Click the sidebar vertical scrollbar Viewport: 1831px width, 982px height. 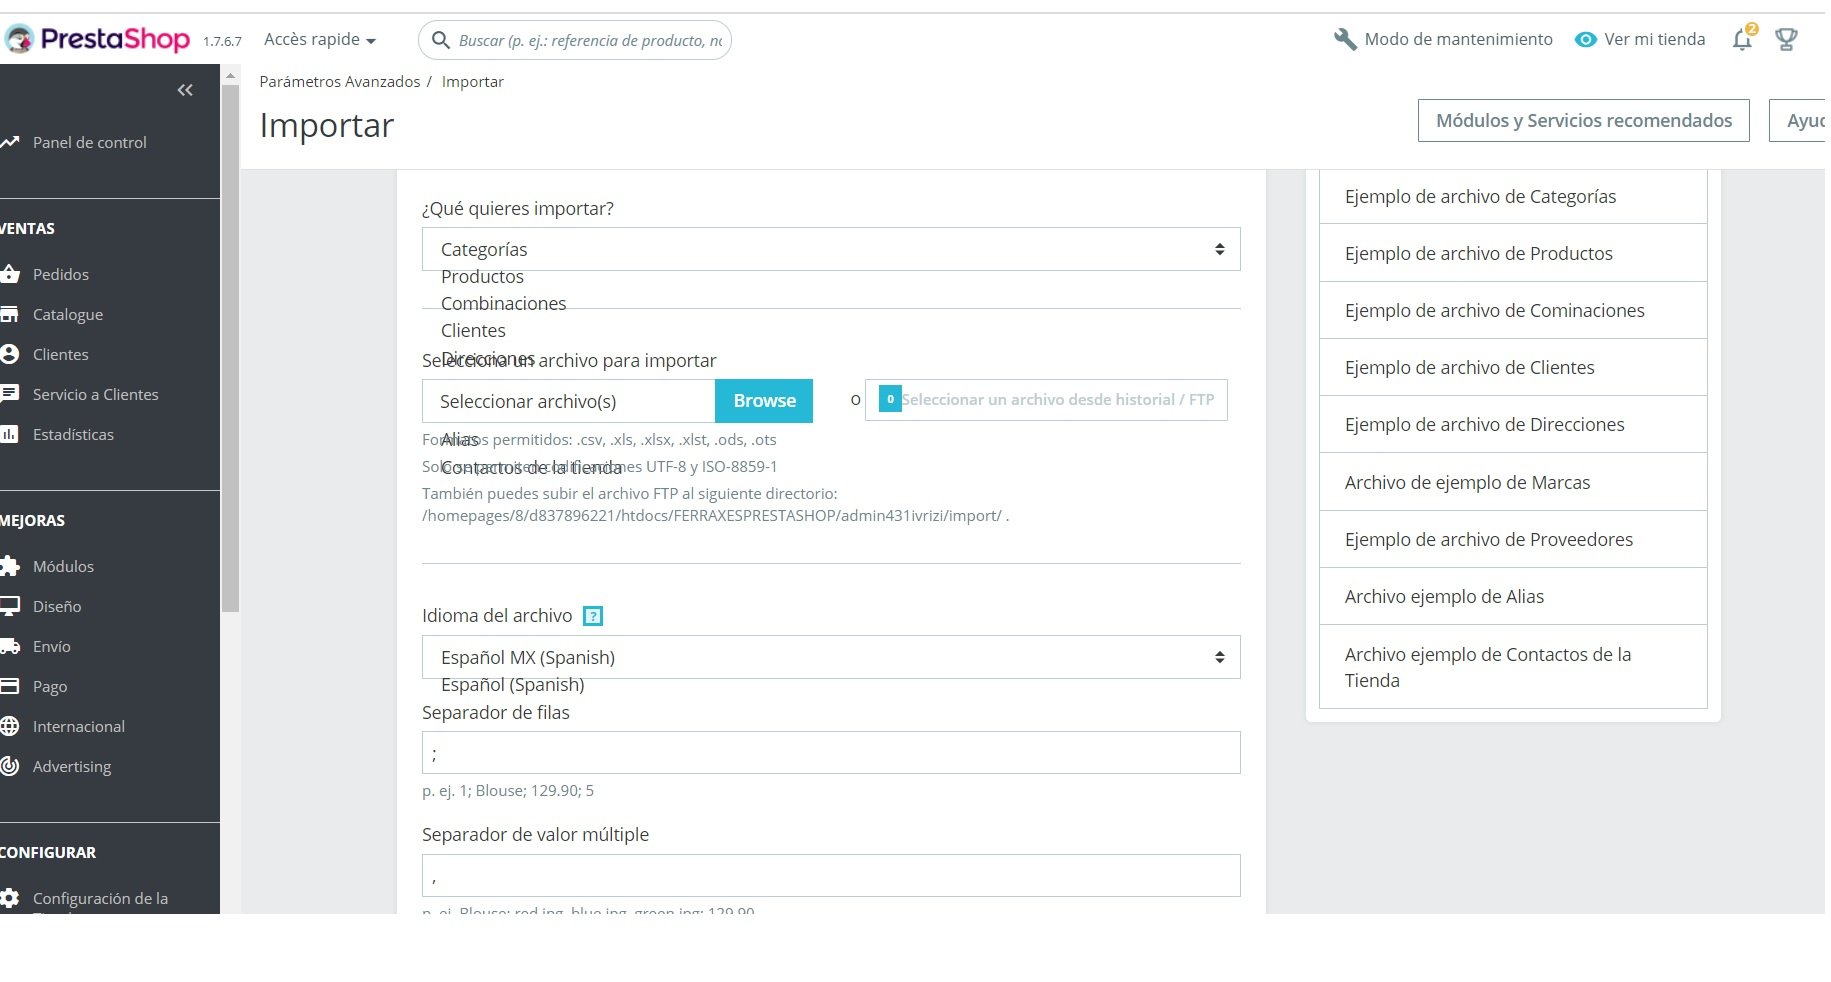(x=230, y=350)
